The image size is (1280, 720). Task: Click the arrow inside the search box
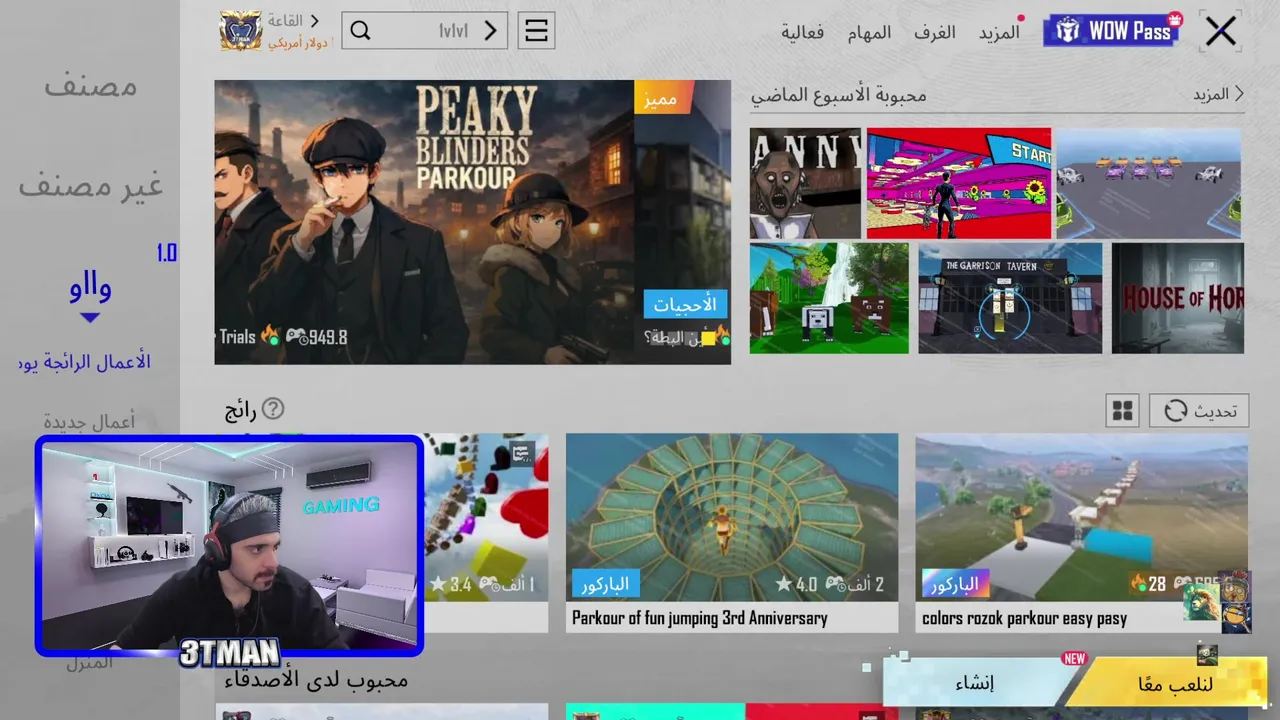(490, 31)
